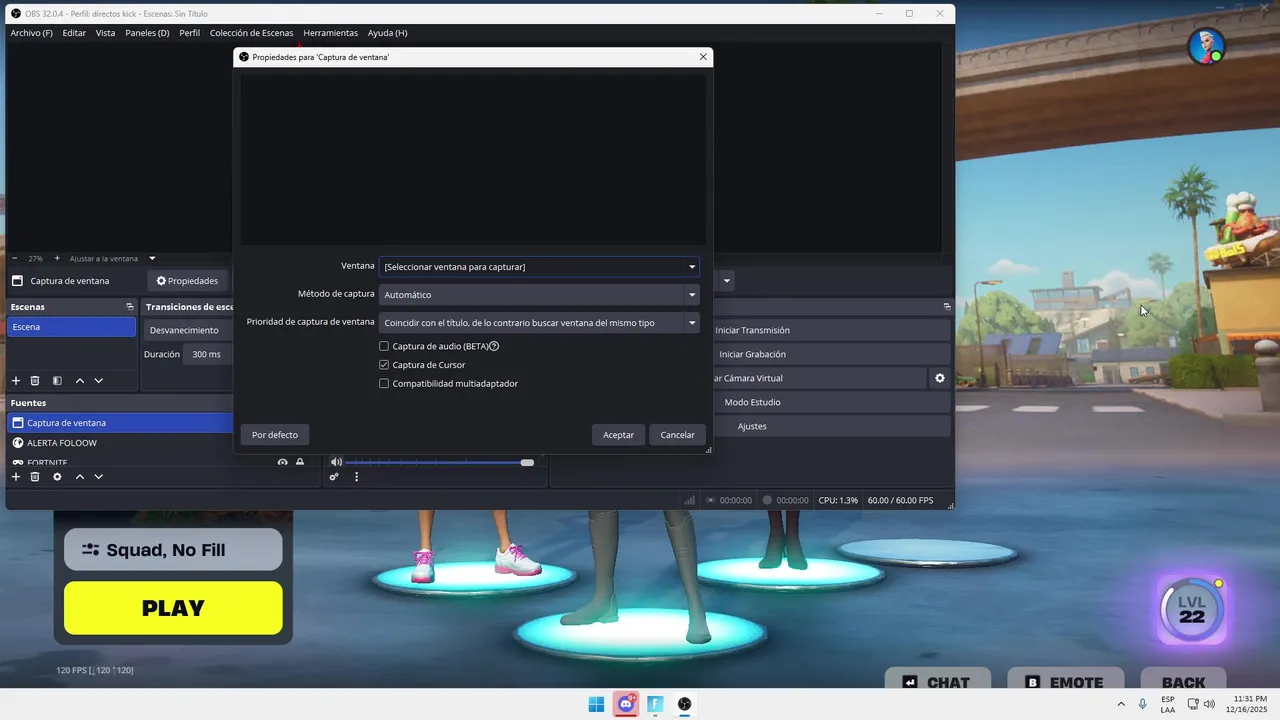Click the lock icon on FORTNITE source
1280x720 pixels.
[300, 463]
